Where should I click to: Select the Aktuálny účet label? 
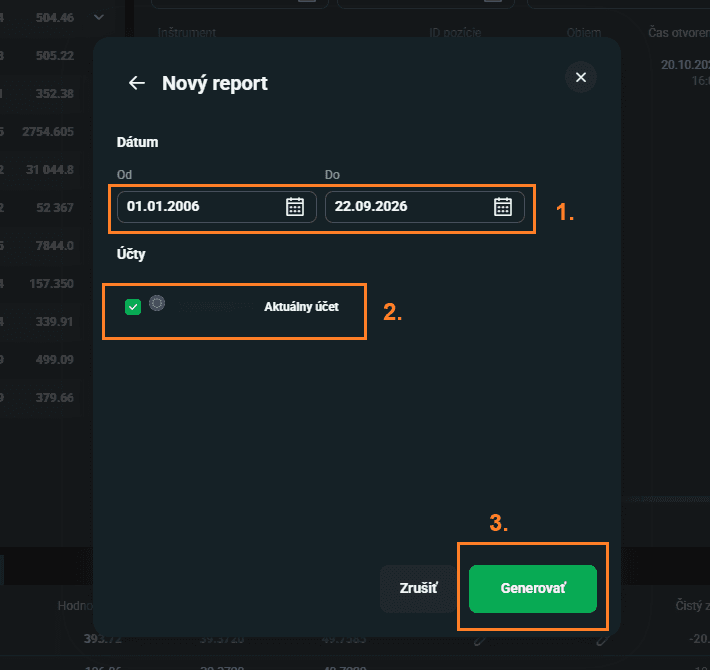coord(301,307)
